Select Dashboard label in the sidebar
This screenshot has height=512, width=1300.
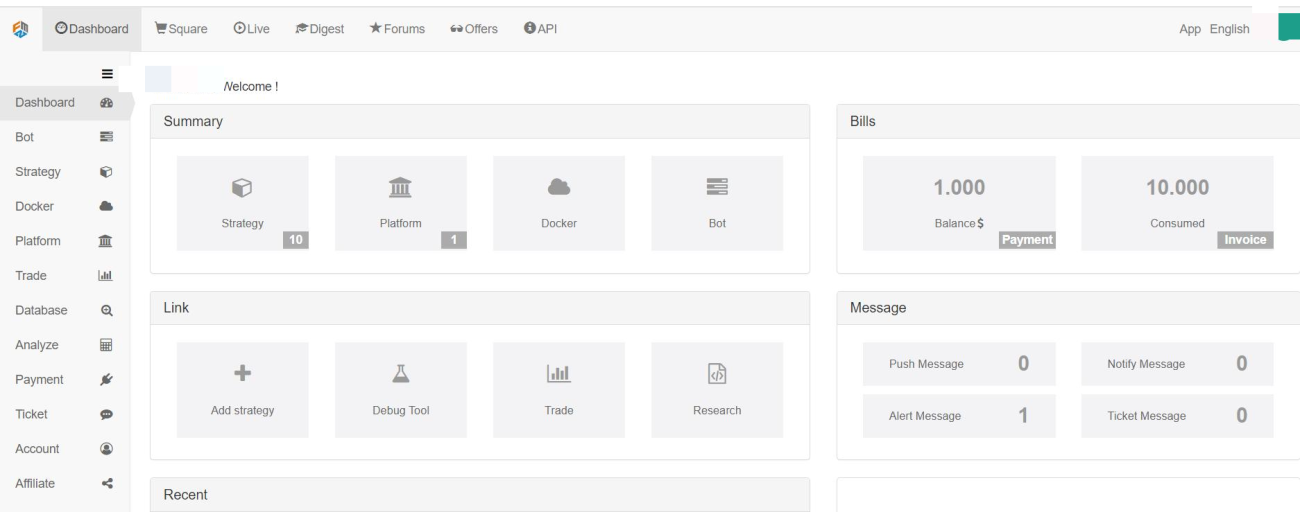[45, 103]
